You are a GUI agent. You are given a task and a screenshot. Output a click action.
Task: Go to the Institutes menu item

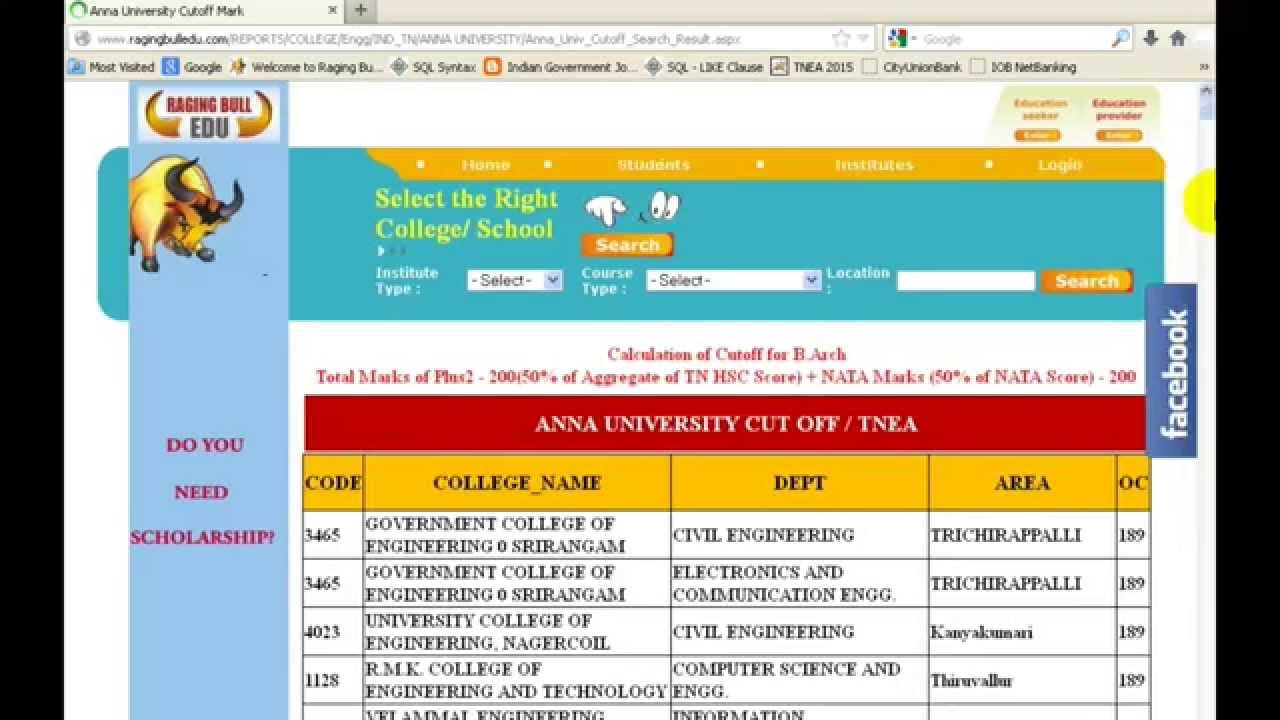pos(874,165)
